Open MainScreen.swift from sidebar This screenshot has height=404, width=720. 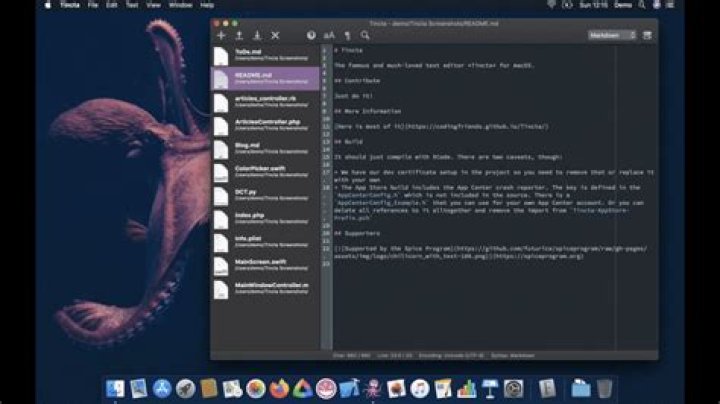click(265, 266)
